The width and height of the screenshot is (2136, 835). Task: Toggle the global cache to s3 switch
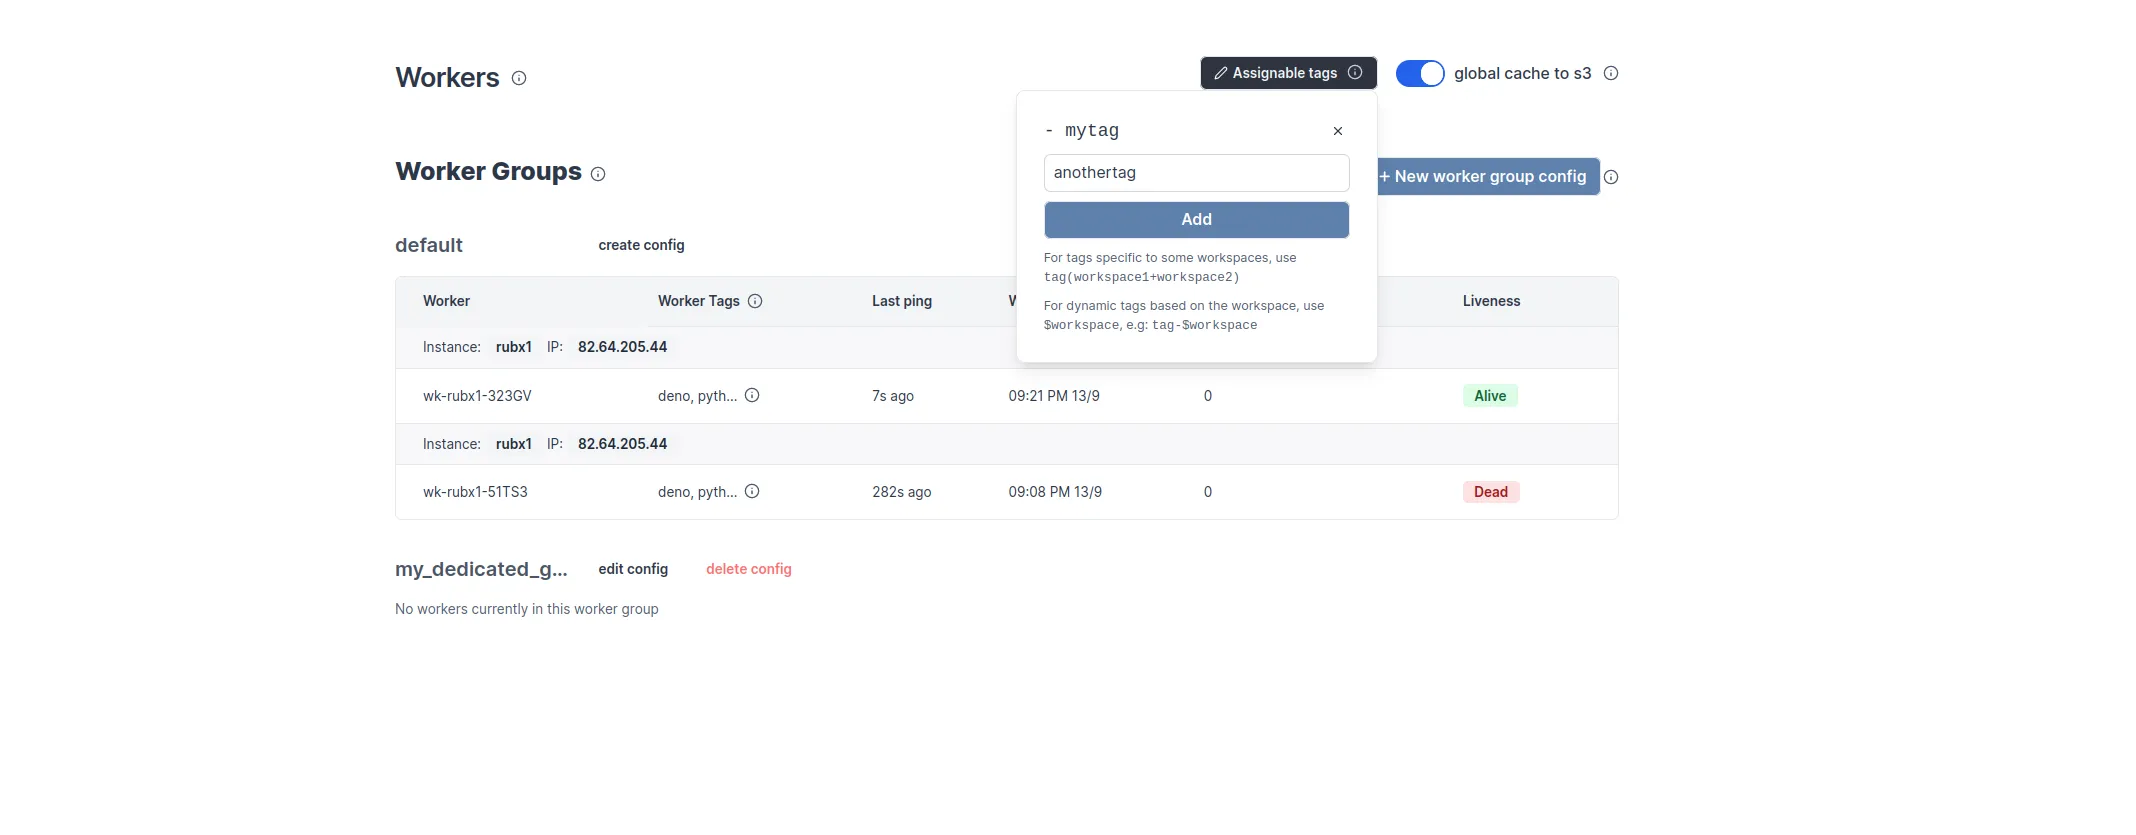coord(1420,74)
